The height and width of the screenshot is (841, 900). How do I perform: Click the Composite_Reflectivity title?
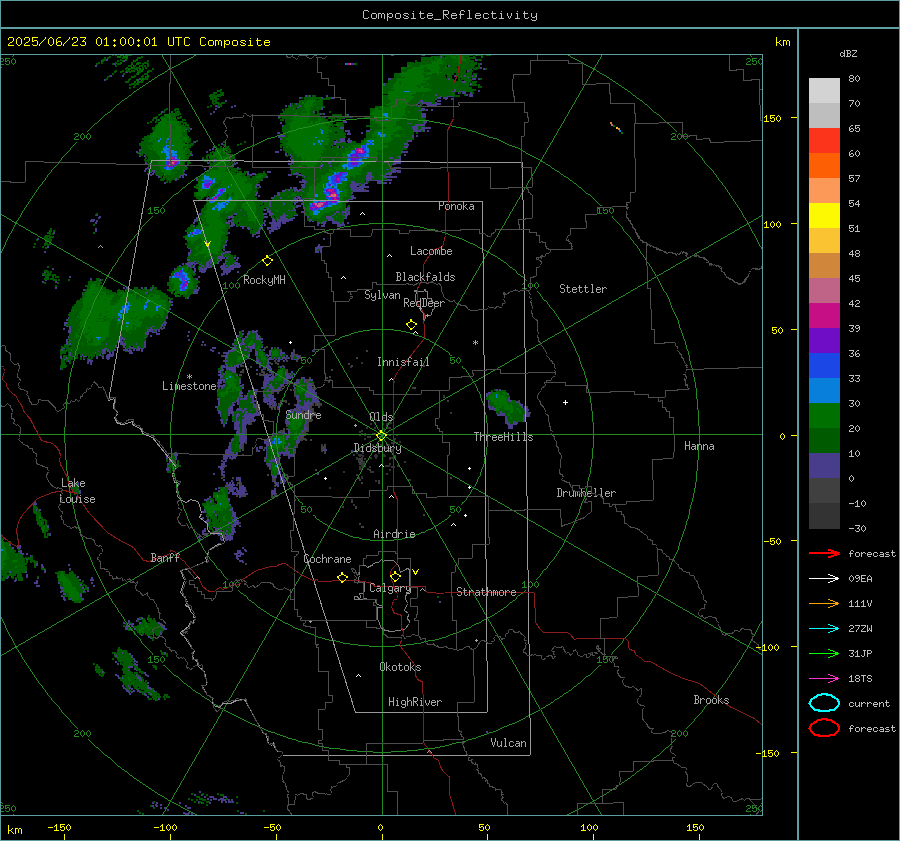pyautogui.click(x=450, y=15)
